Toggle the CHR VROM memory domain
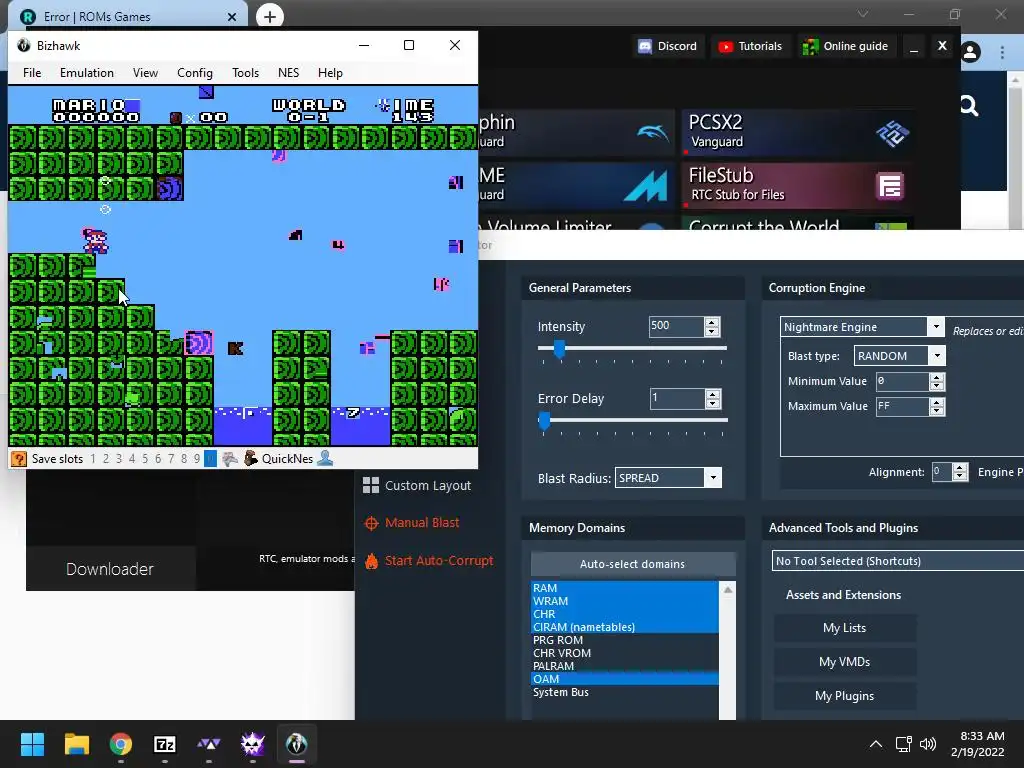 tap(625, 653)
